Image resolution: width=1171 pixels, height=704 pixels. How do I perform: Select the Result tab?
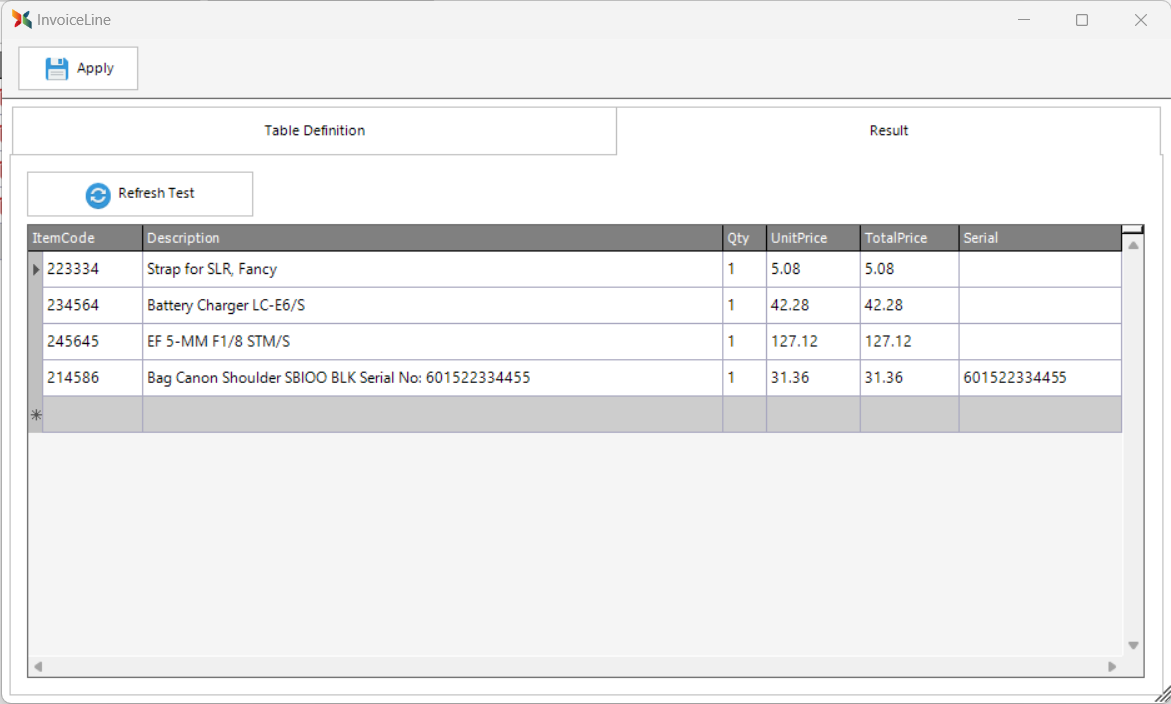tap(888, 131)
